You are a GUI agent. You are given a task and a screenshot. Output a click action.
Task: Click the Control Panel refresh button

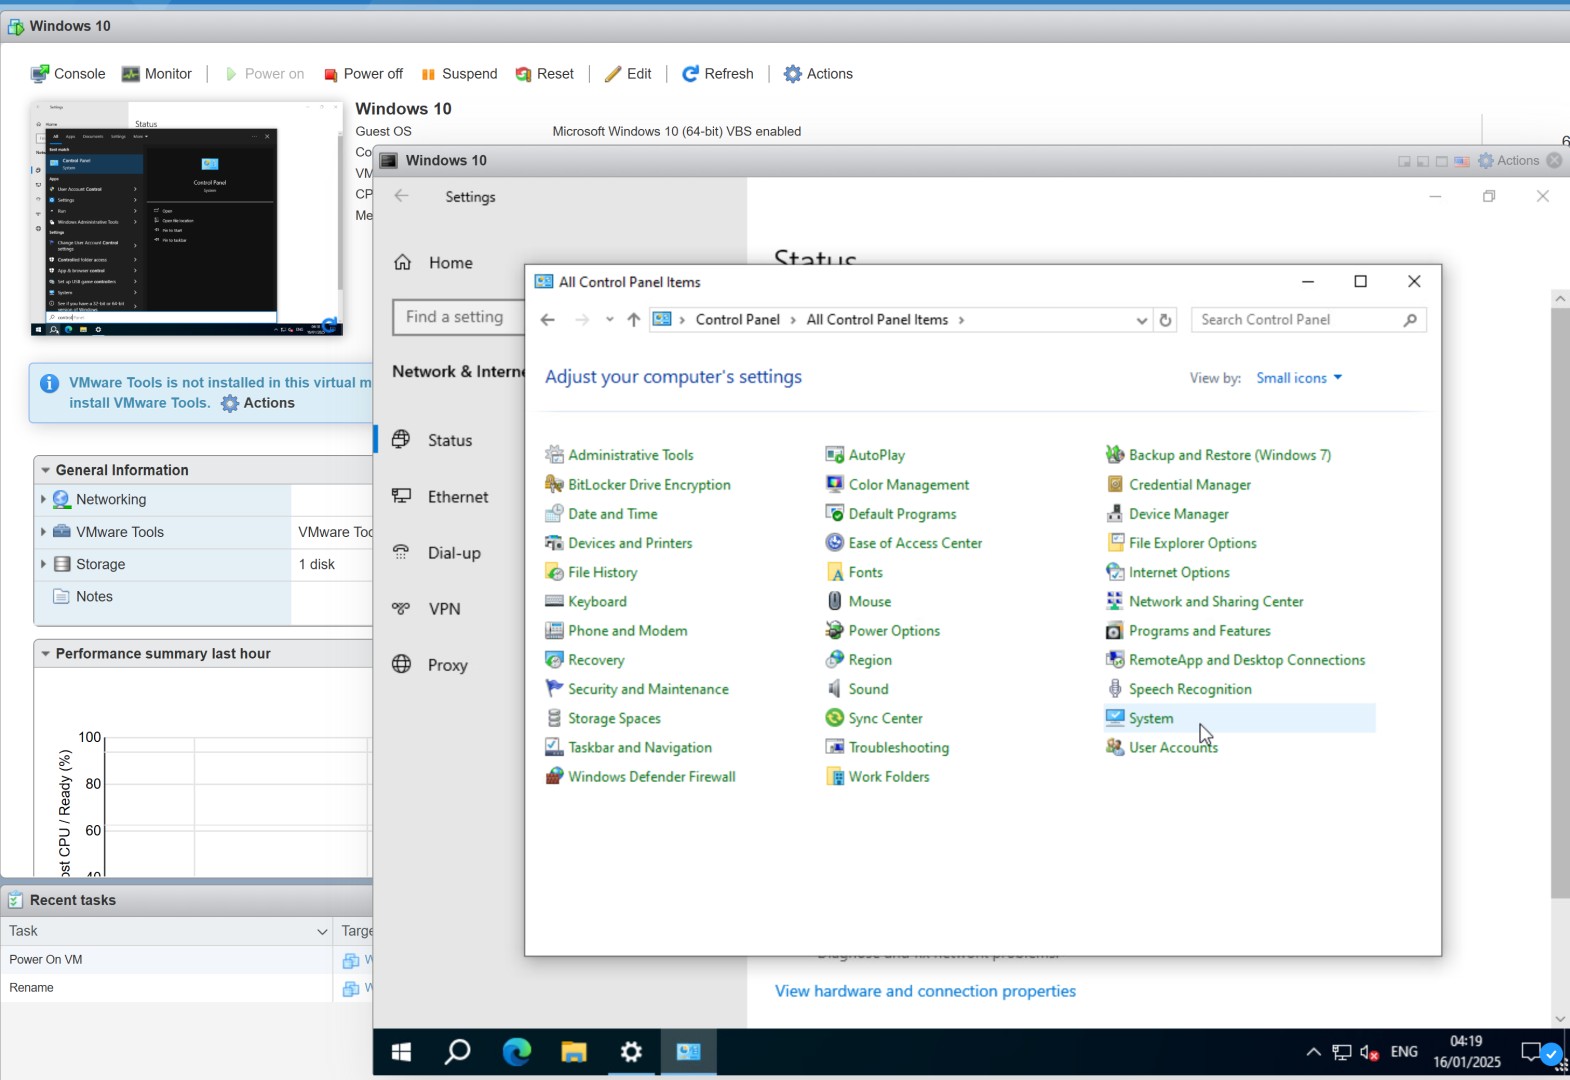click(1165, 320)
